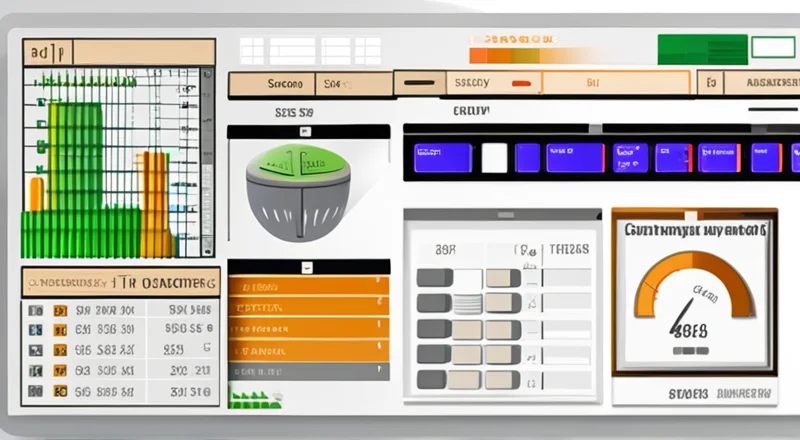Click the white square tile in the purple row
800x440 pixels.
pos(495,158)
